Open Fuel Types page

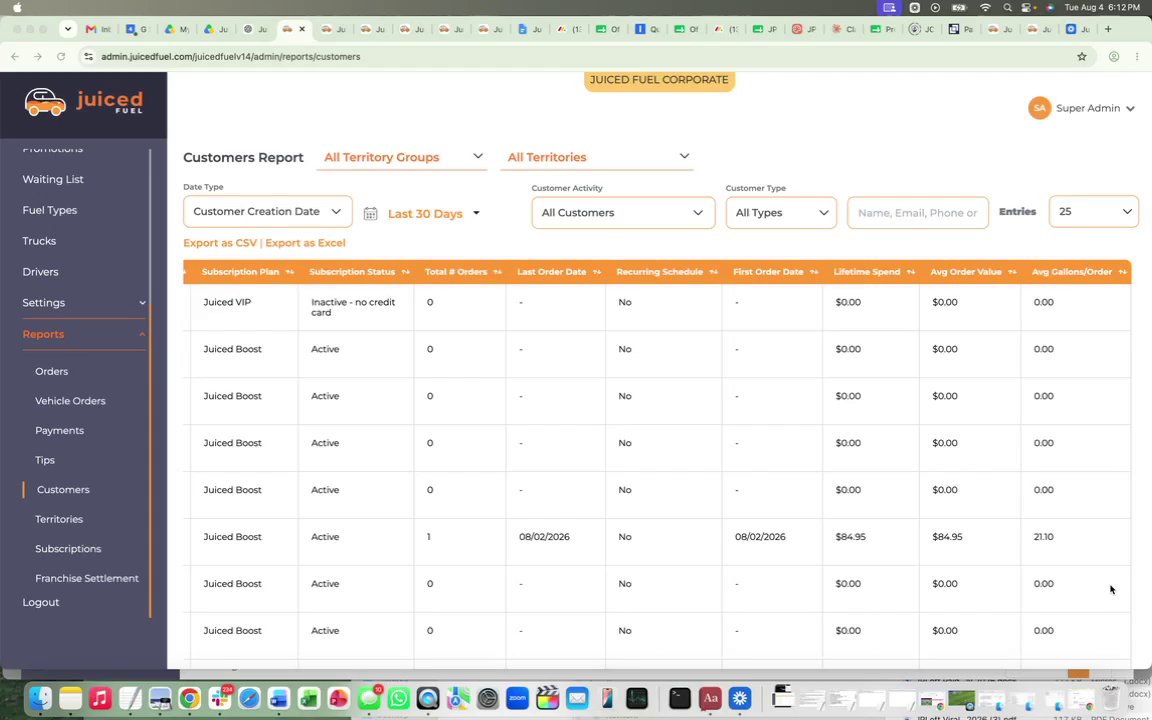click(x=49, y=210)
